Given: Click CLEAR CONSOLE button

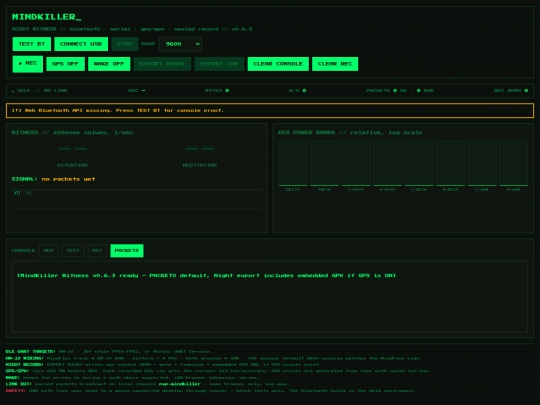Looking at the screenshot, I should 278,64.
